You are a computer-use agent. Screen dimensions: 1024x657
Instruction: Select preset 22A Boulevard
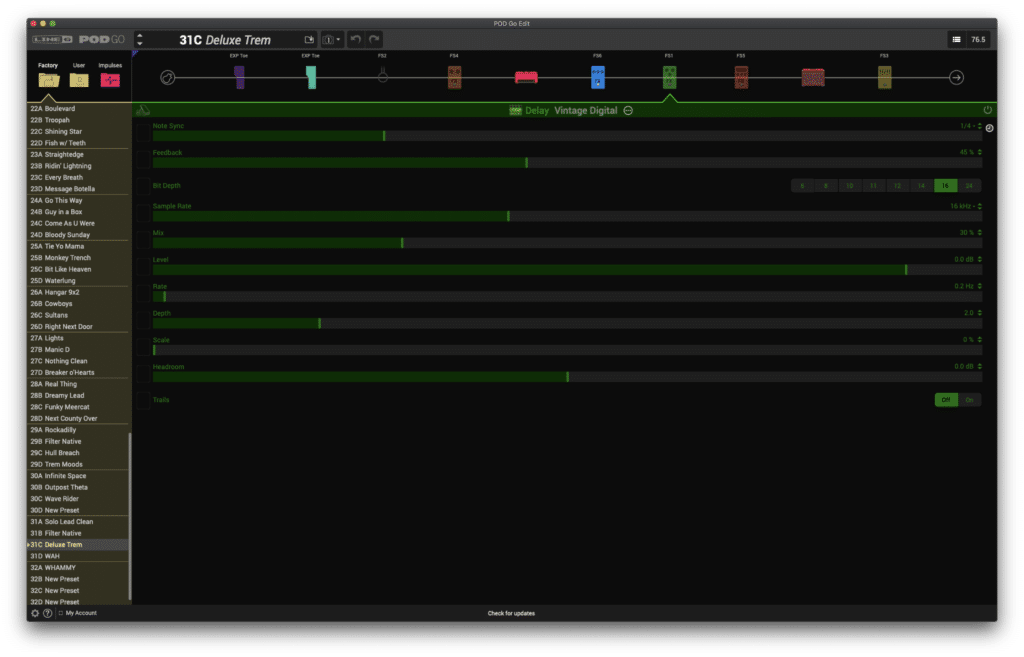tap(78, 108)
